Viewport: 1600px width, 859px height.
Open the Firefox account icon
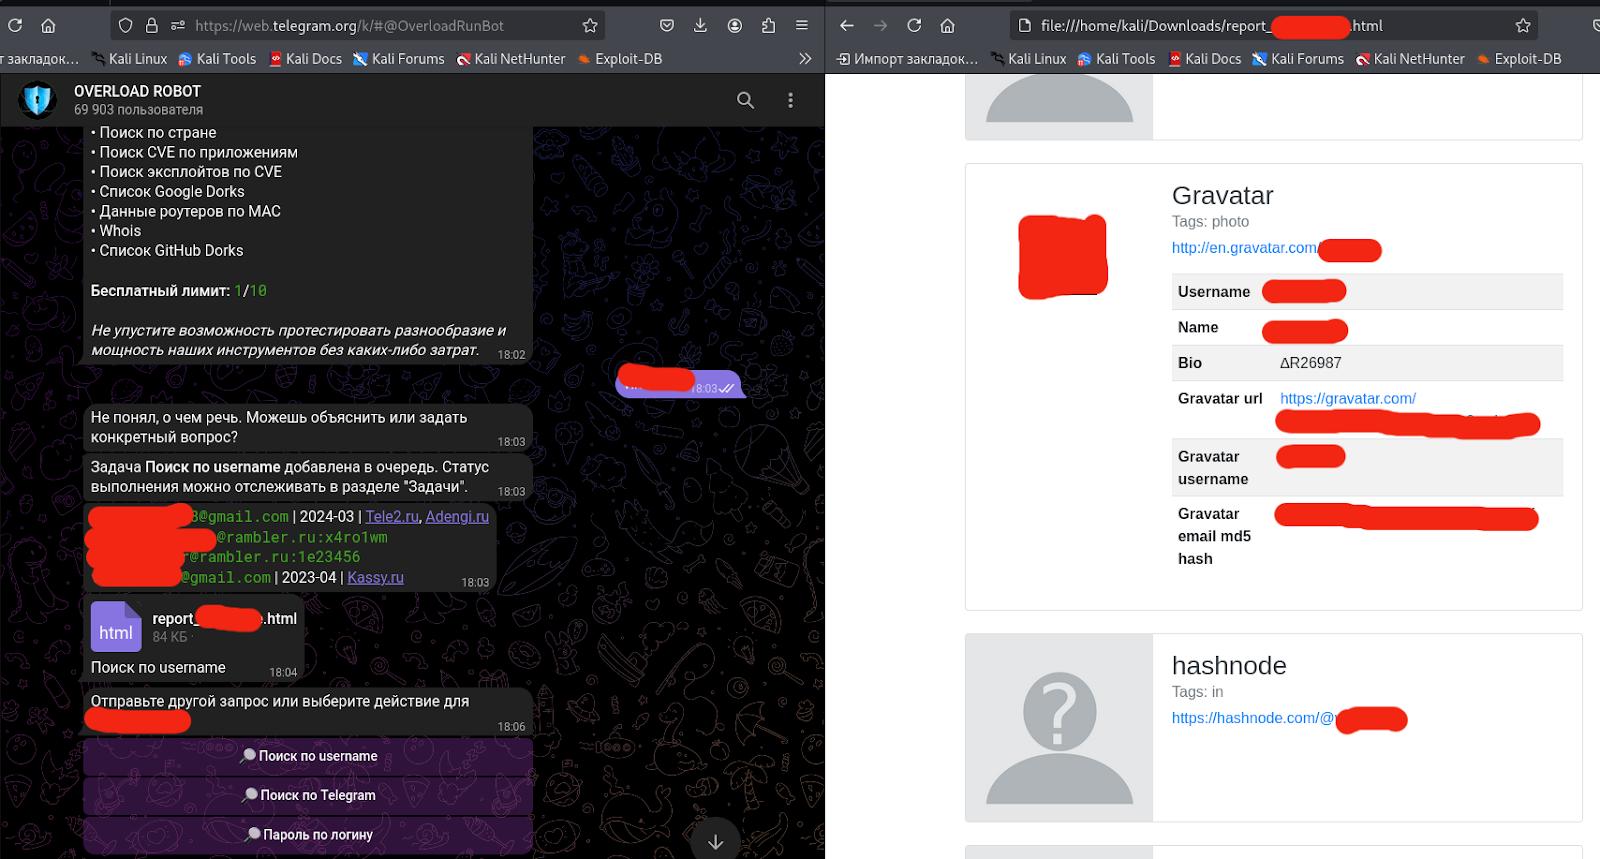(735, 26)
